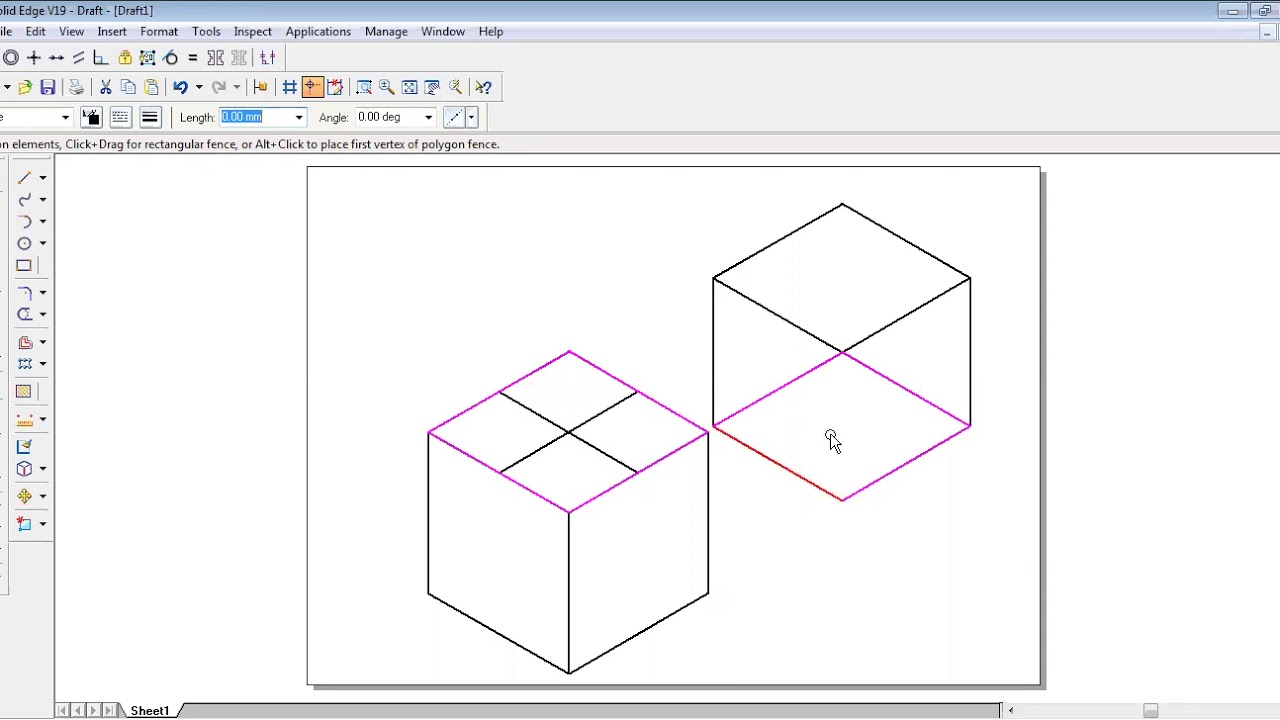Click the Lock relationship padlock icon
Viewport: 1280px width, 720px height.
tap(124, 58)
